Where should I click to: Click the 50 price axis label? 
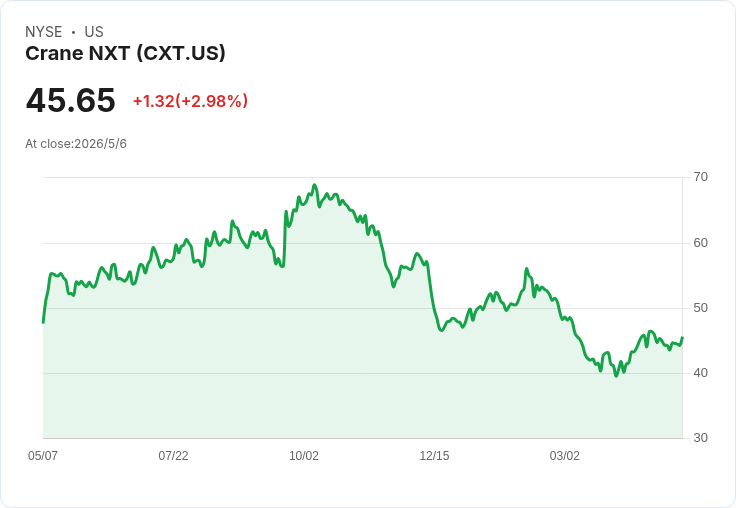pyautogui.click(x=700, y=308)
